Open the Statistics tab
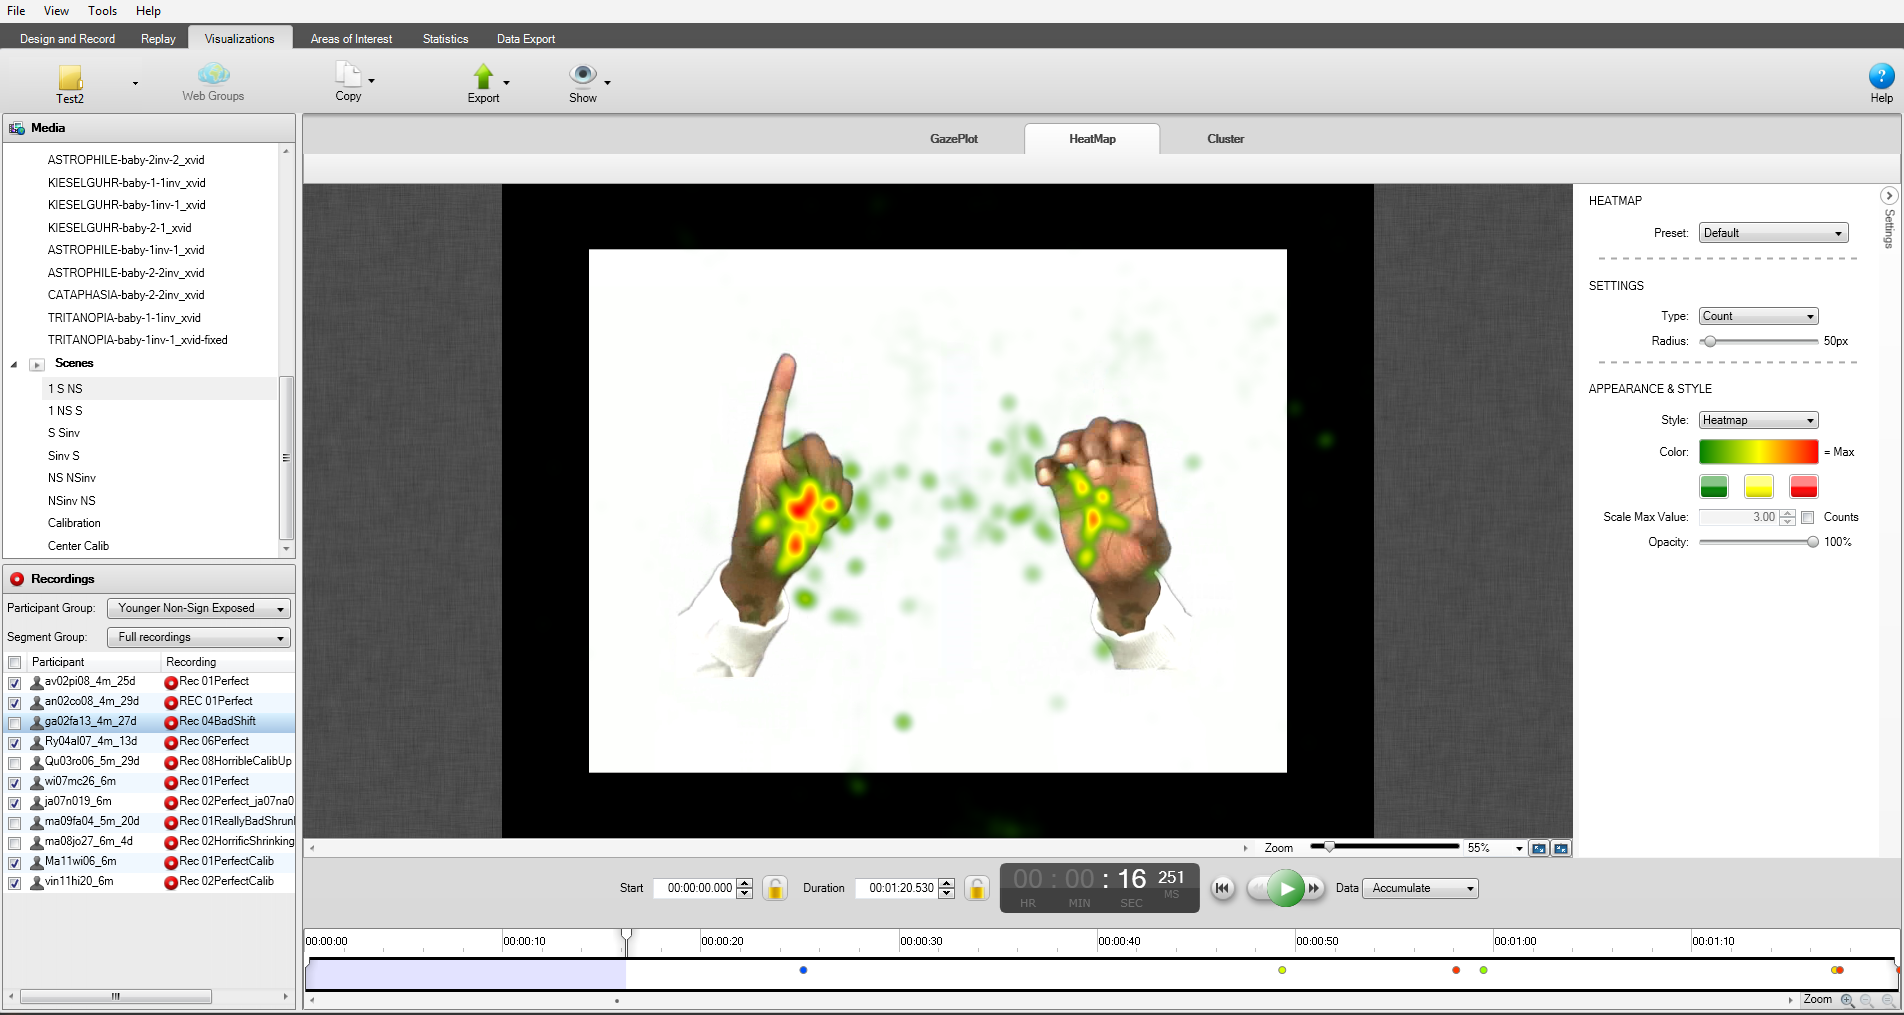Viewport: 1904px width, 1015px height. tap(445, 39)
